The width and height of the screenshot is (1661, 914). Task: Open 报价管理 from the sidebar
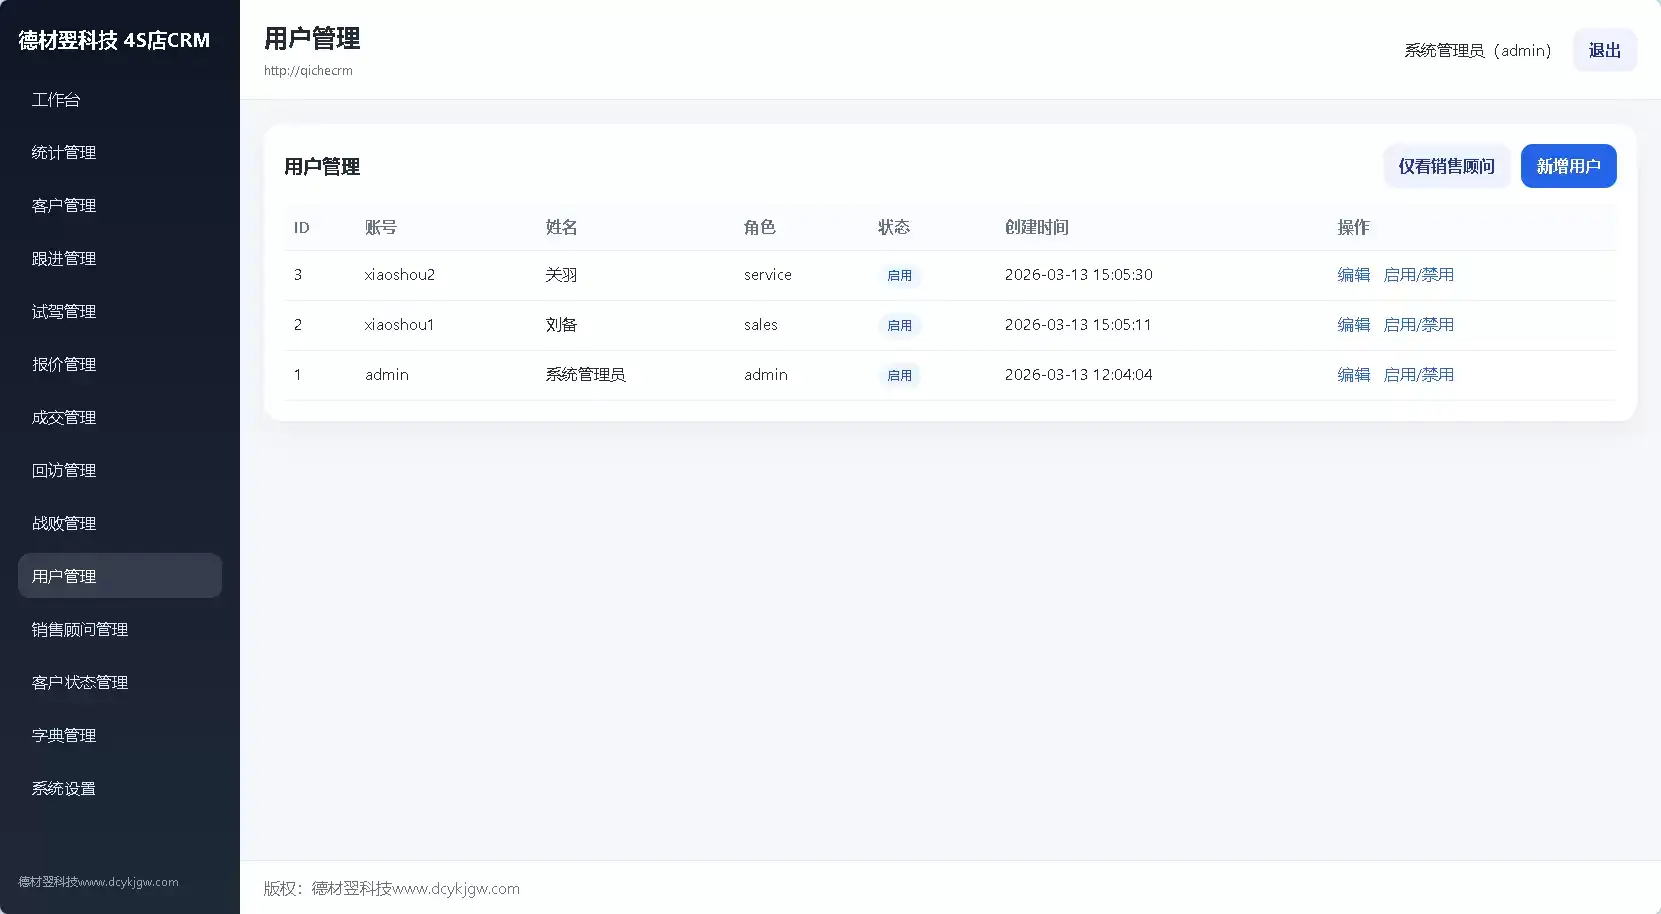64,365
